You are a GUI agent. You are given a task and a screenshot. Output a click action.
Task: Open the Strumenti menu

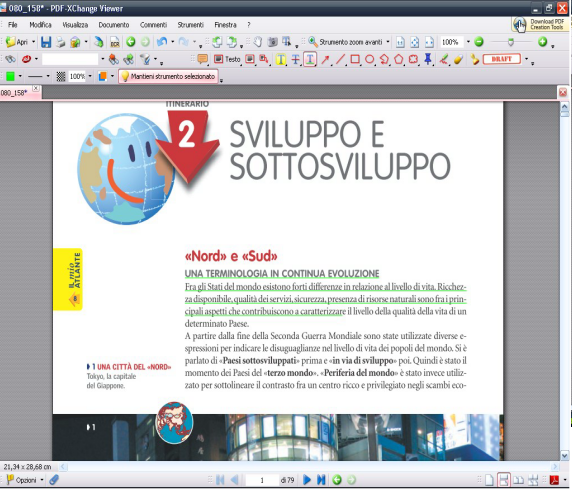[x=190, y=25]
